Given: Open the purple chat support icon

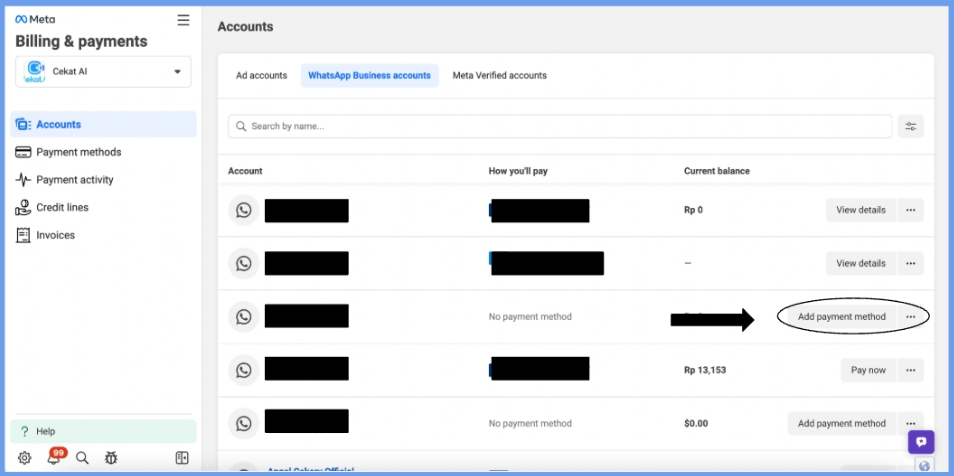Looking at the screenshot, I should pyautogui.click(x=920, y=442).
